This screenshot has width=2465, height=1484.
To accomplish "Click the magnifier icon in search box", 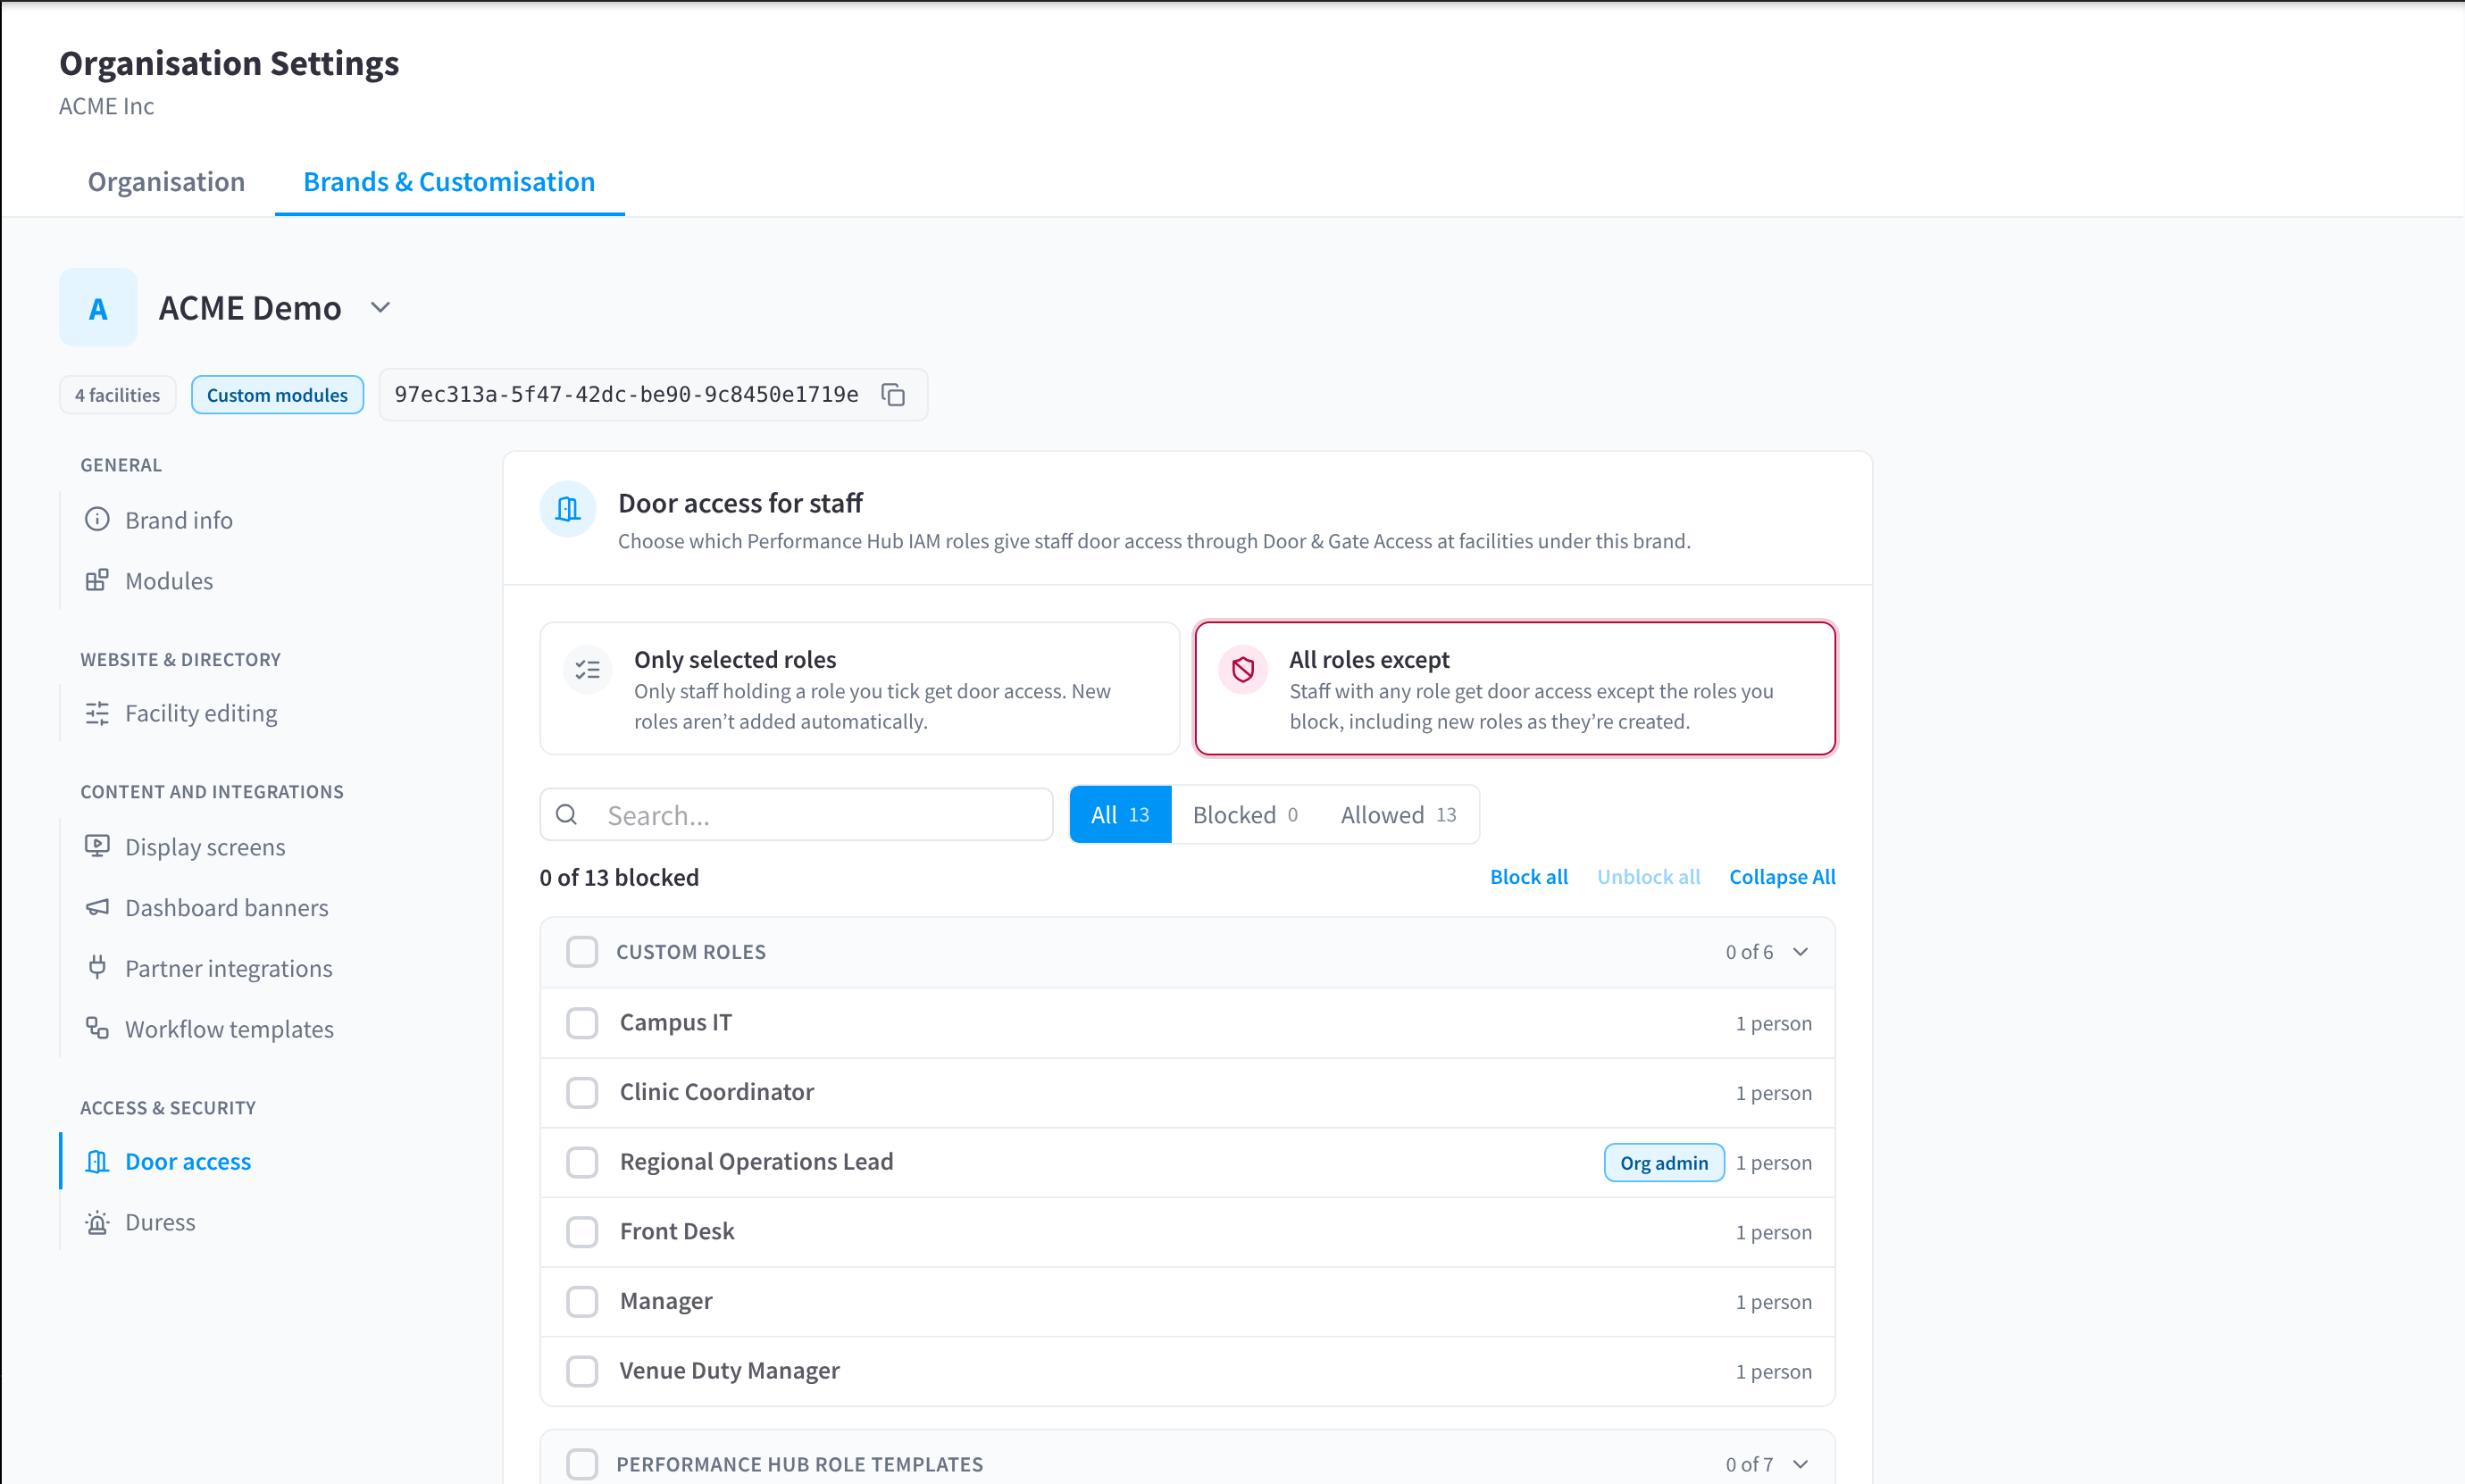I will pos(567,815).
